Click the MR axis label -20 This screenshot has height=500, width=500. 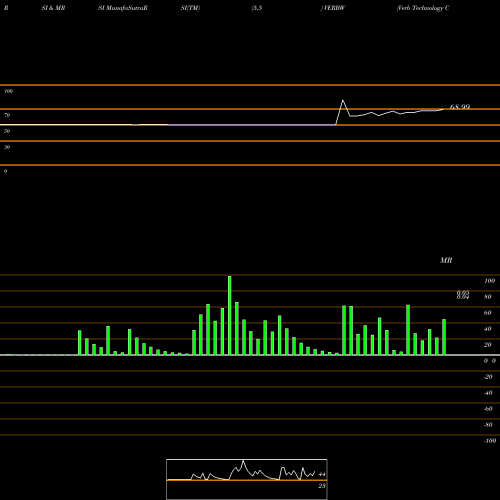click(x=488, y=377)
